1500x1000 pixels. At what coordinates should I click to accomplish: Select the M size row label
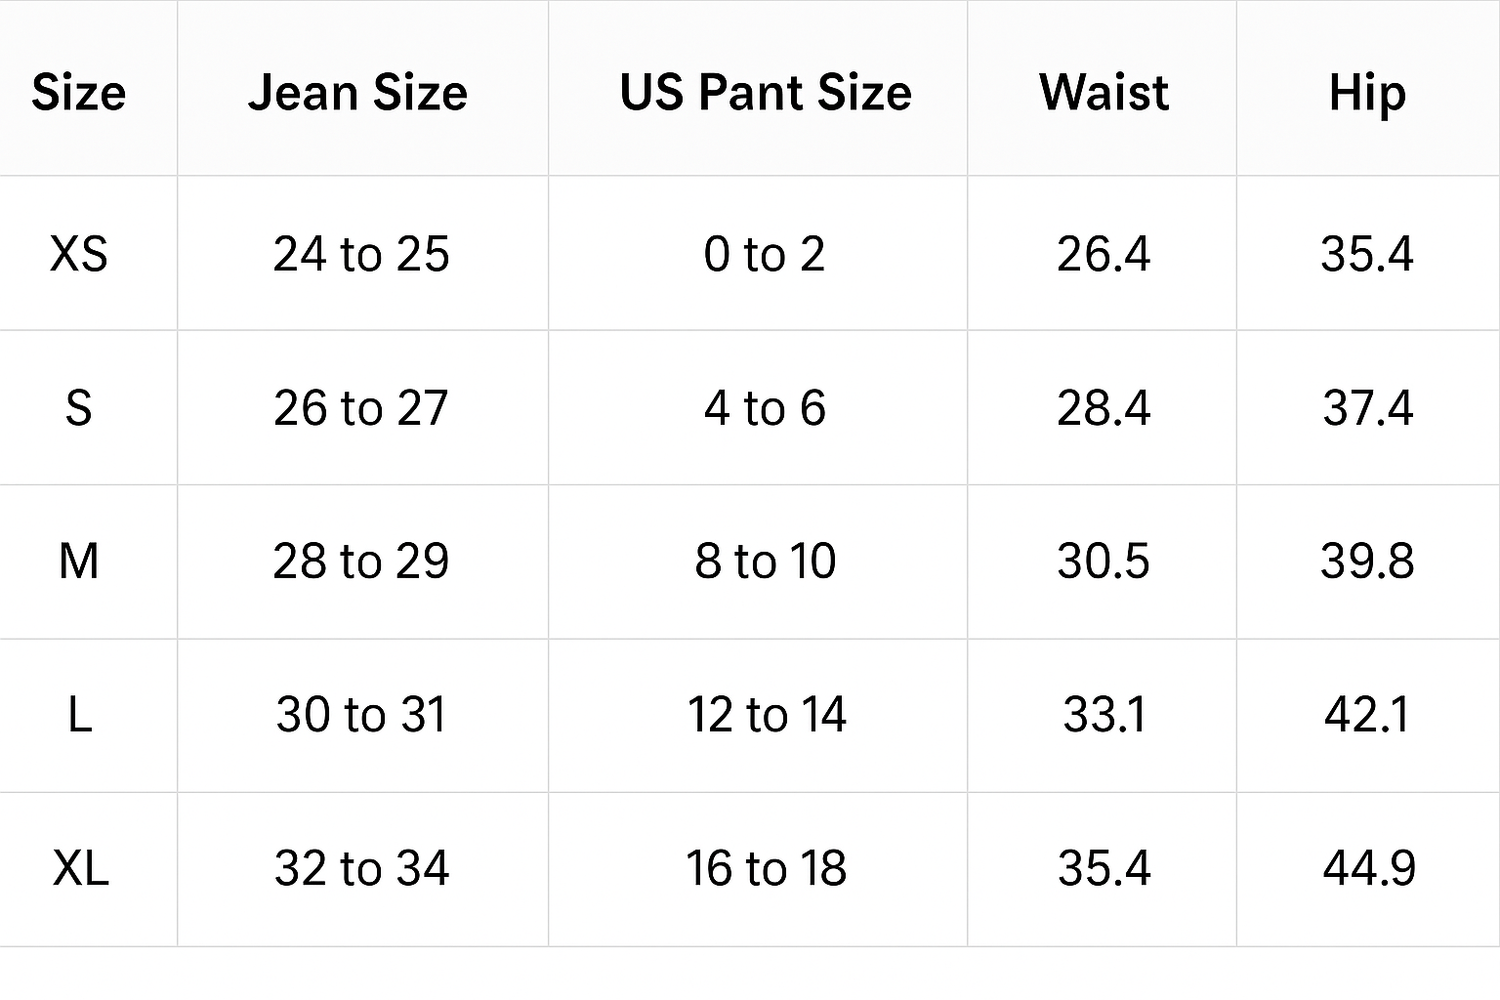pyautogui.click(x=79, y=561)
